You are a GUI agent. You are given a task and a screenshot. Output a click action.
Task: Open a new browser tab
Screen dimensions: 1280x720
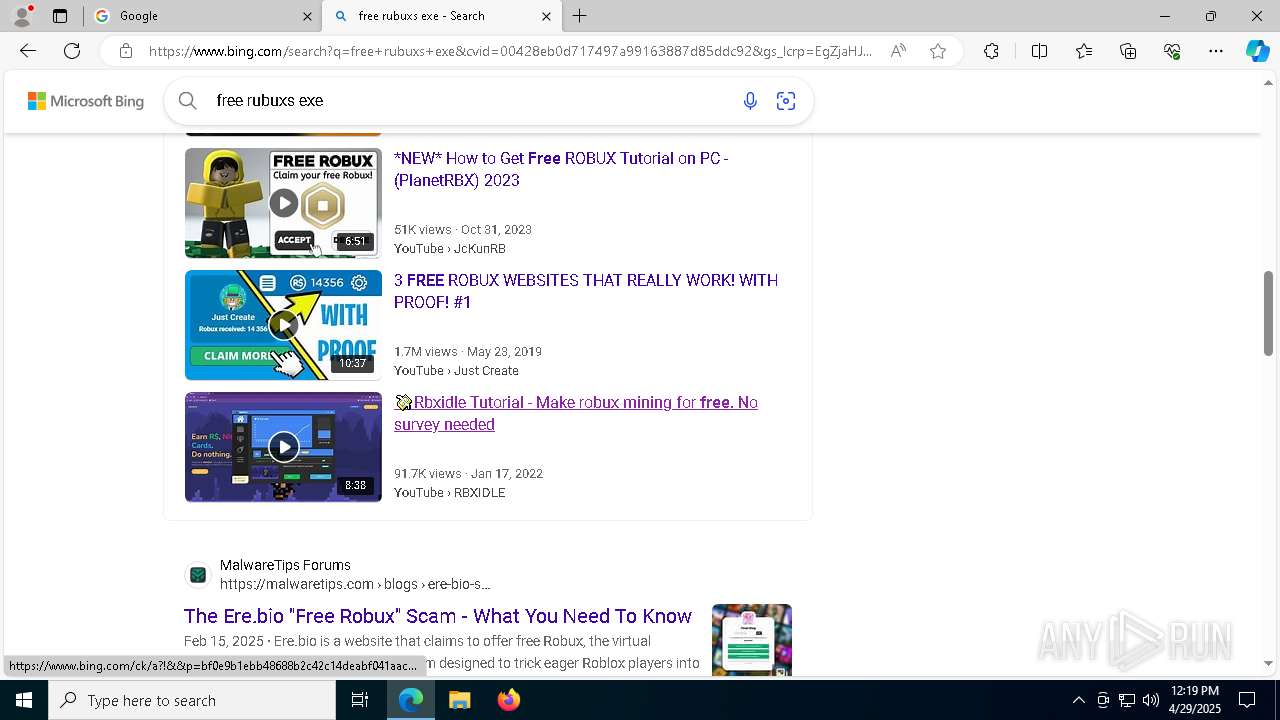(x=580, y=16)
